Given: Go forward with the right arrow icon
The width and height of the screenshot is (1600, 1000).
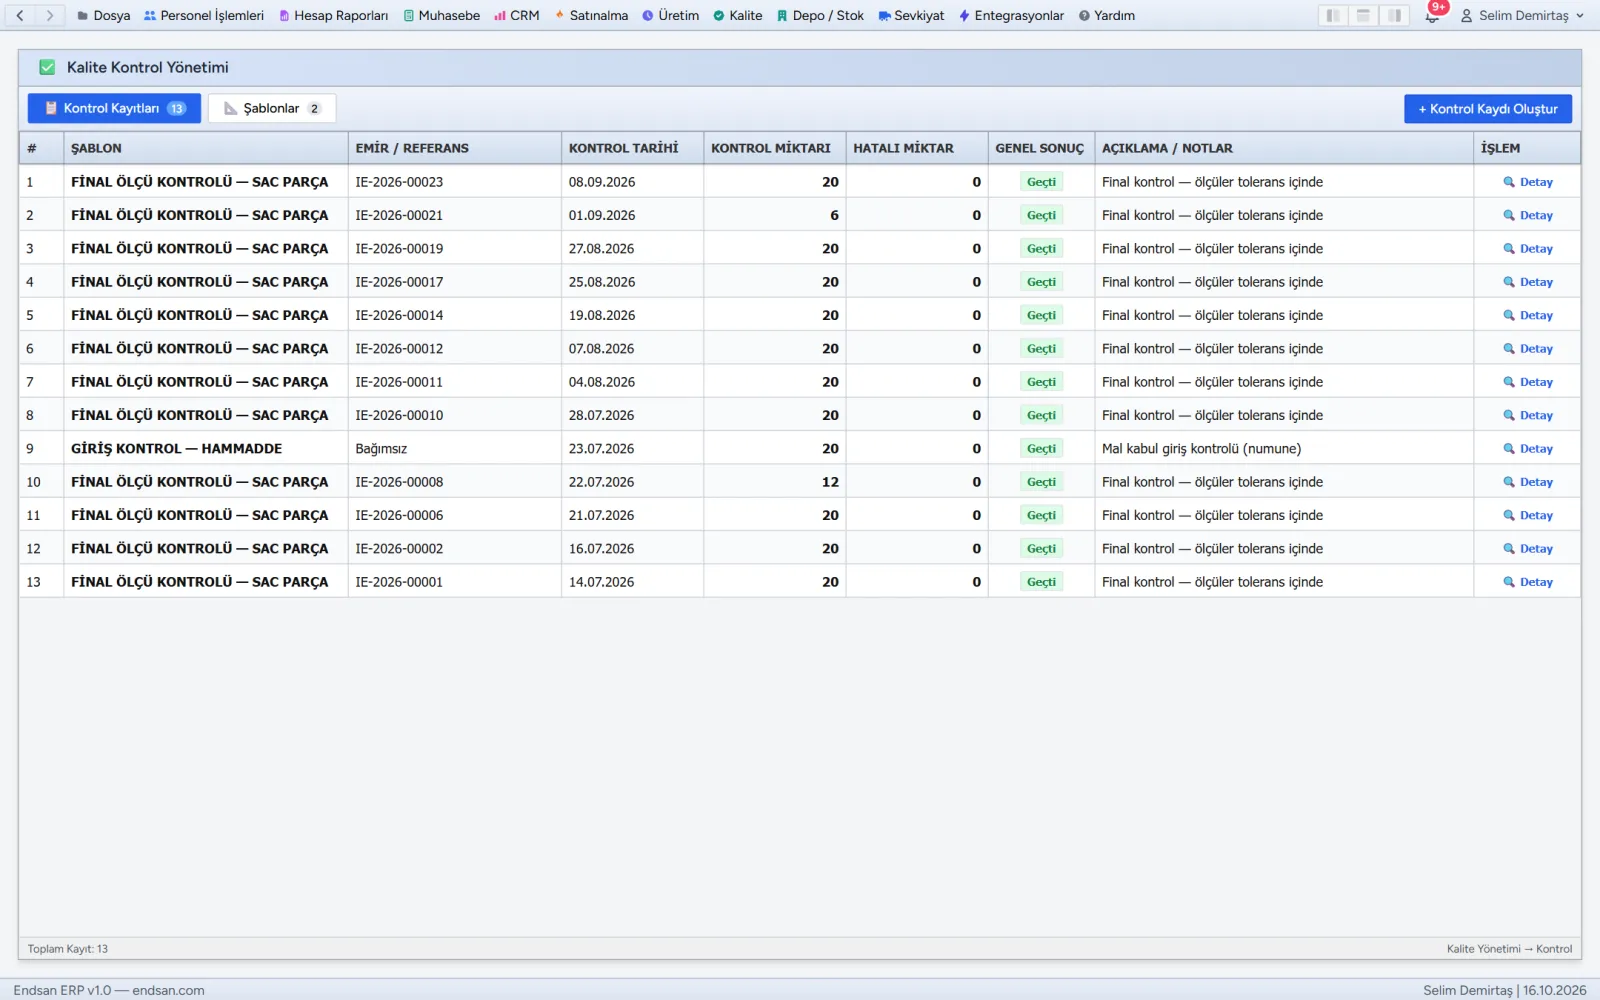Looking at the screenshot, I should [x=50, y=15].
